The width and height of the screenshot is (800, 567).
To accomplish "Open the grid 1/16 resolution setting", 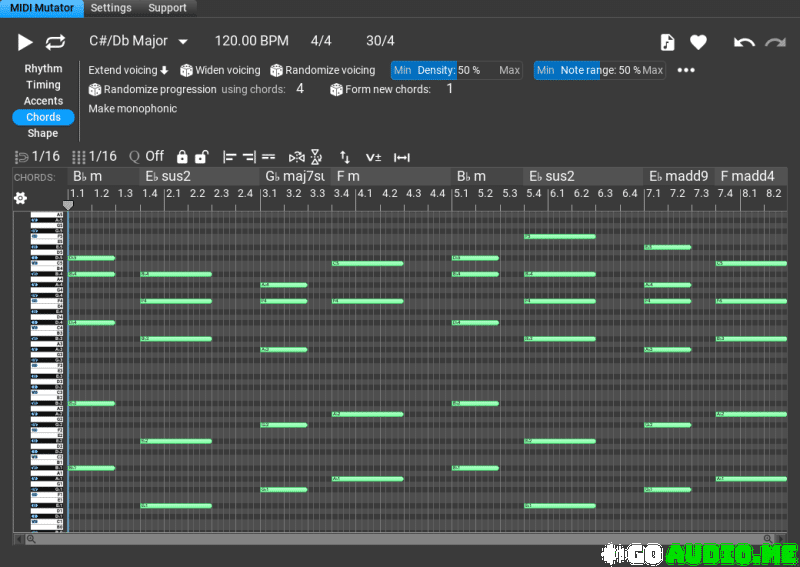I will pos(94,156).
